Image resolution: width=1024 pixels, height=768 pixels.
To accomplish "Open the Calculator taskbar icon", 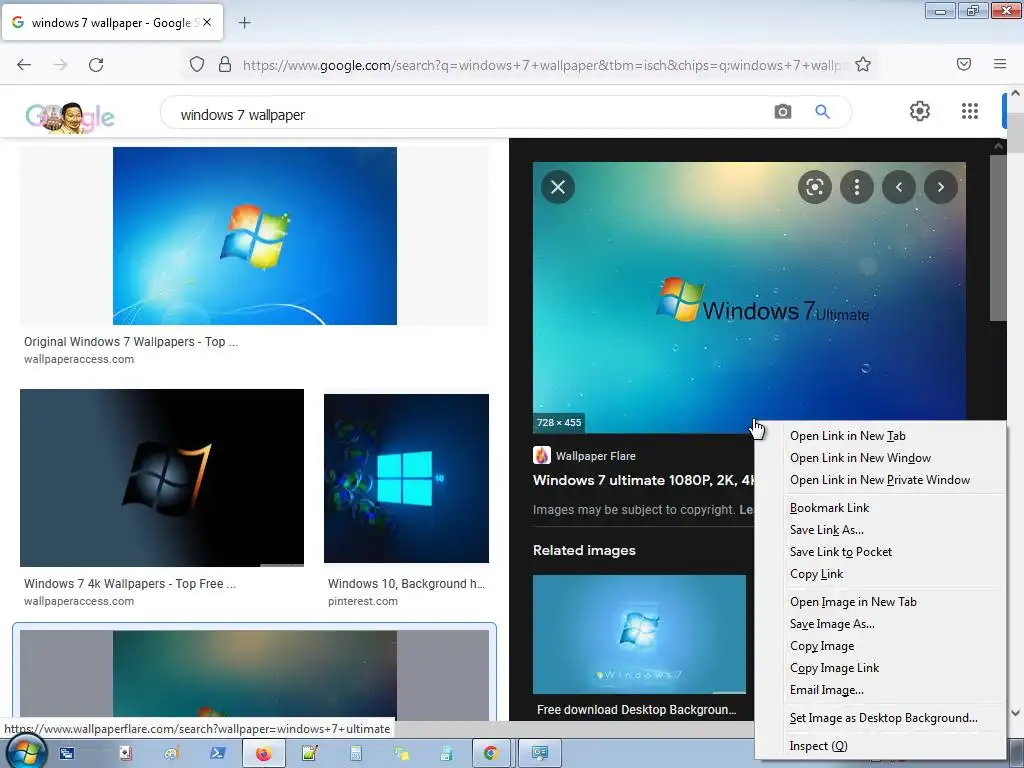I will click(x=356, y=754).
